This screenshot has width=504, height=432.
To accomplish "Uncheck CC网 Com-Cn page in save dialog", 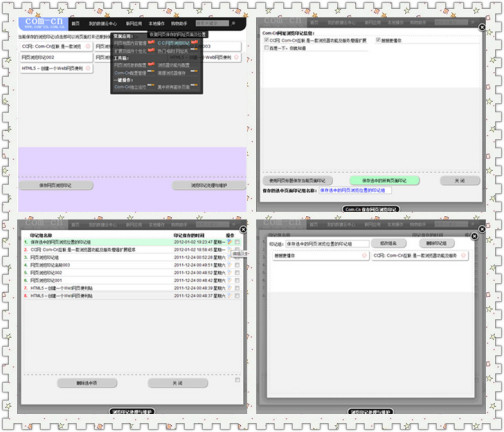I will point(266,40).
